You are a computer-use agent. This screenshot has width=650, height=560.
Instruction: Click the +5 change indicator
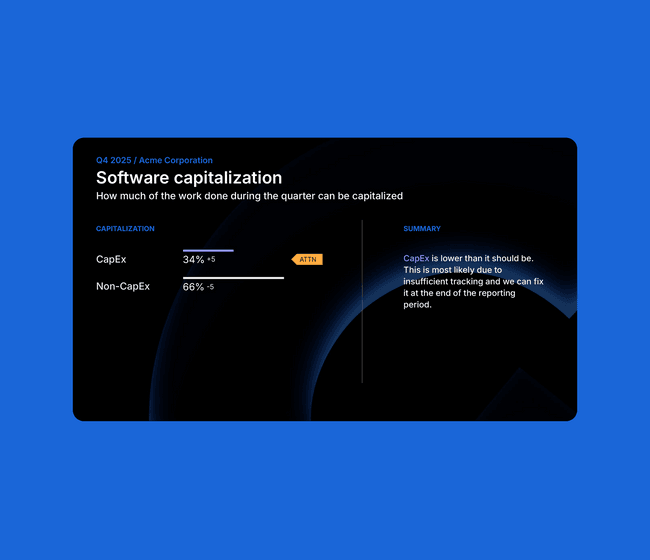(211, 260)
